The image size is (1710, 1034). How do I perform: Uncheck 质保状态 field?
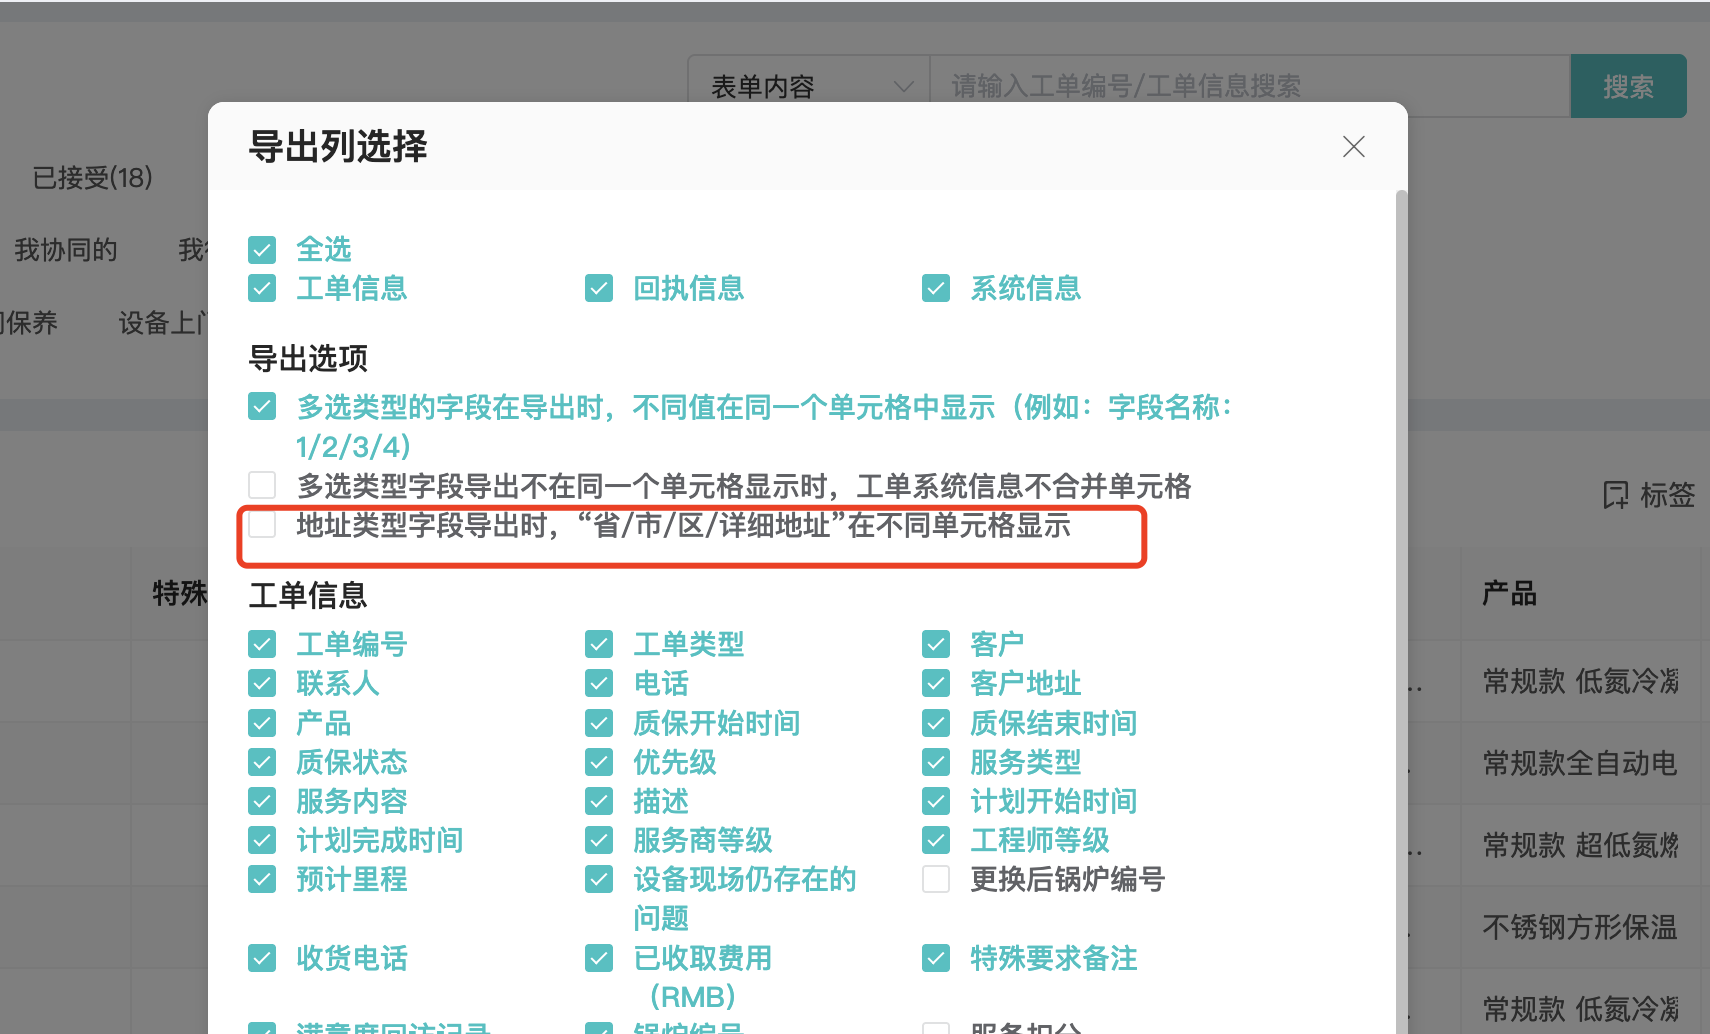[x=262, y=762]
